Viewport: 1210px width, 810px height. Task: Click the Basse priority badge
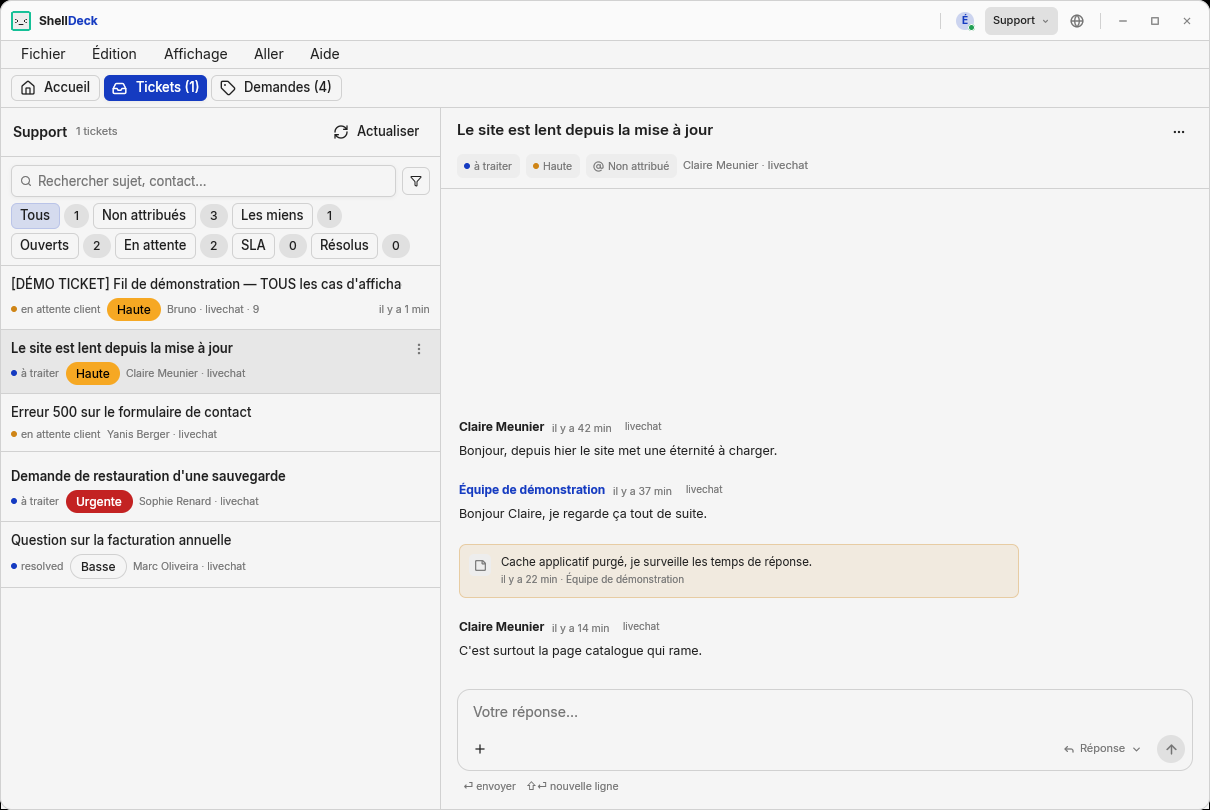tap(98, 567)
